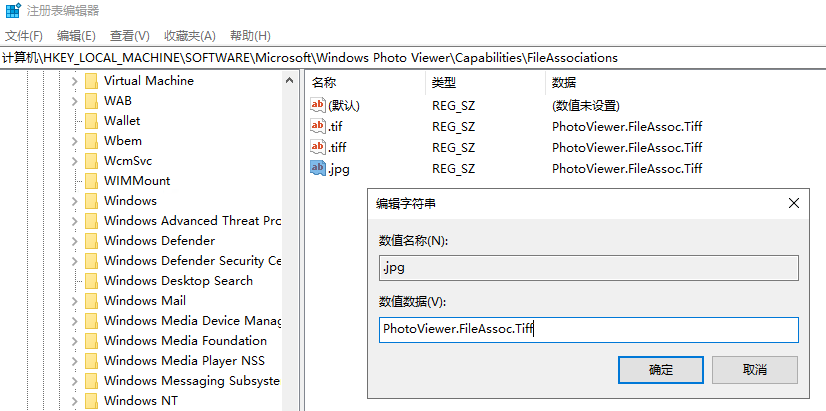Click the Wallet folder icon
Image resolution: width=826 pixels, height=411 pixels.
pyautogui.click(x=91, y=121)
